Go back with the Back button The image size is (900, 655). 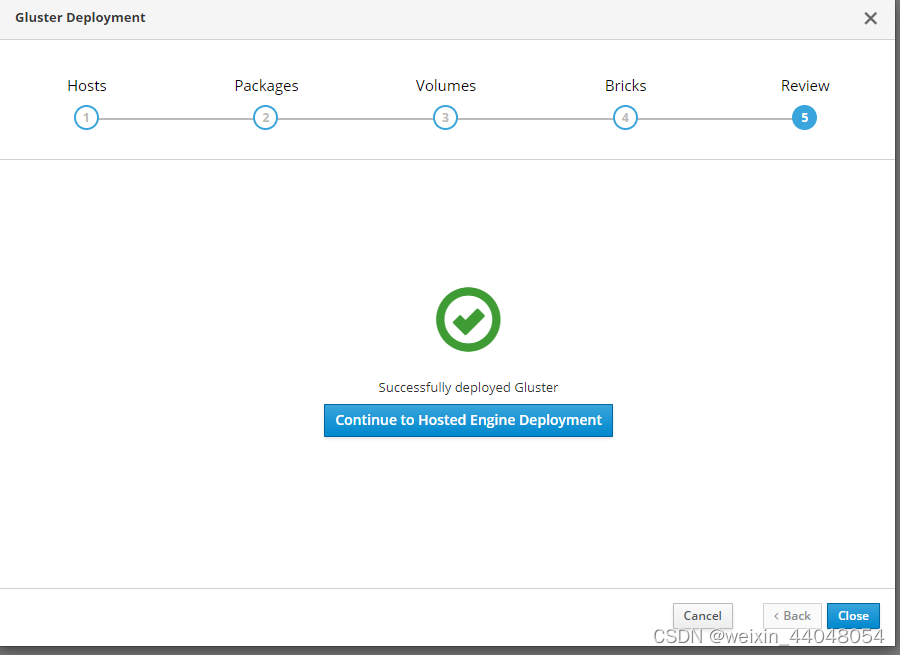click(792, 615)
